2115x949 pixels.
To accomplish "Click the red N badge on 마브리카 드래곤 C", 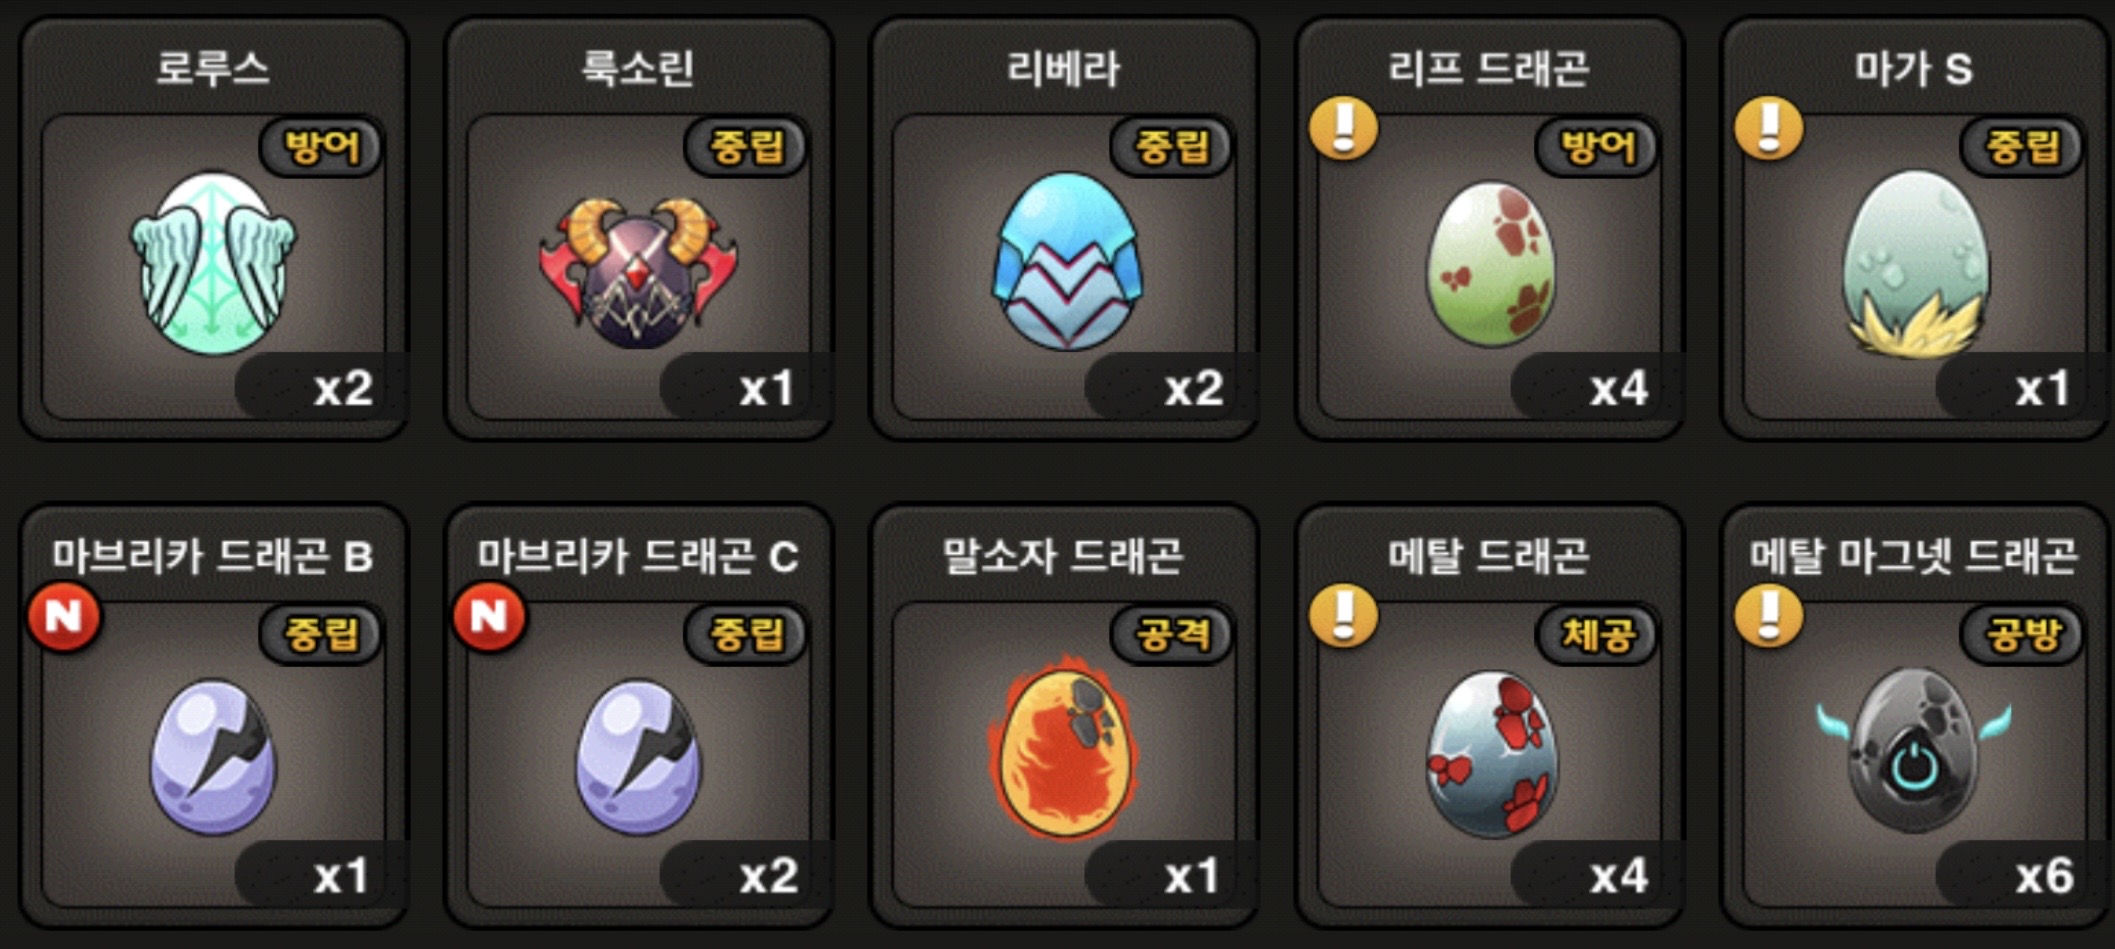I will point(489,617).
